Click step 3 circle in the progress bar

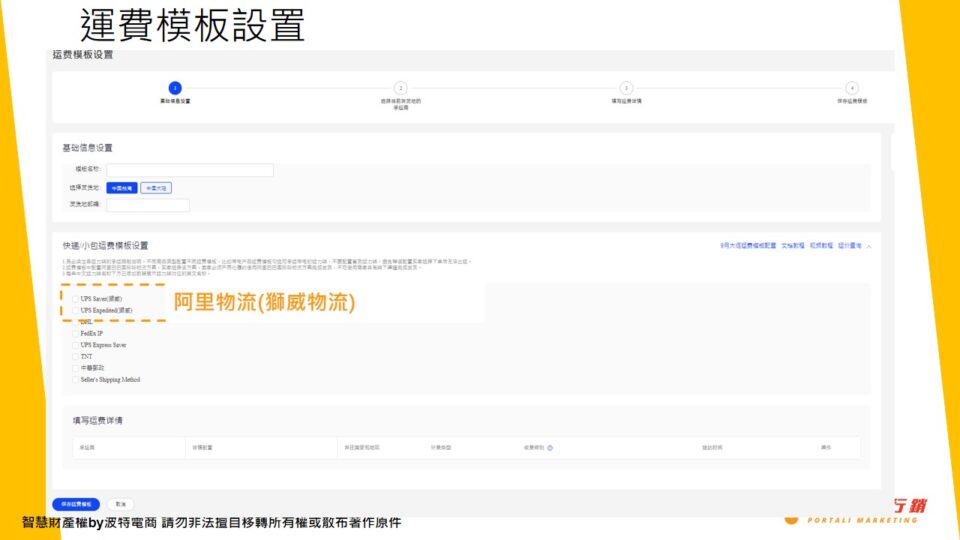[x=626, y=88]
